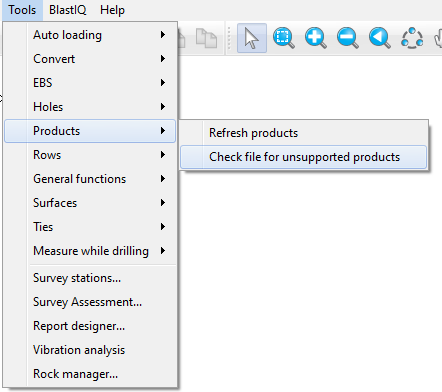Expand the General functions submenu
This screenshot has width=442, height=392.
coord(90,179)
